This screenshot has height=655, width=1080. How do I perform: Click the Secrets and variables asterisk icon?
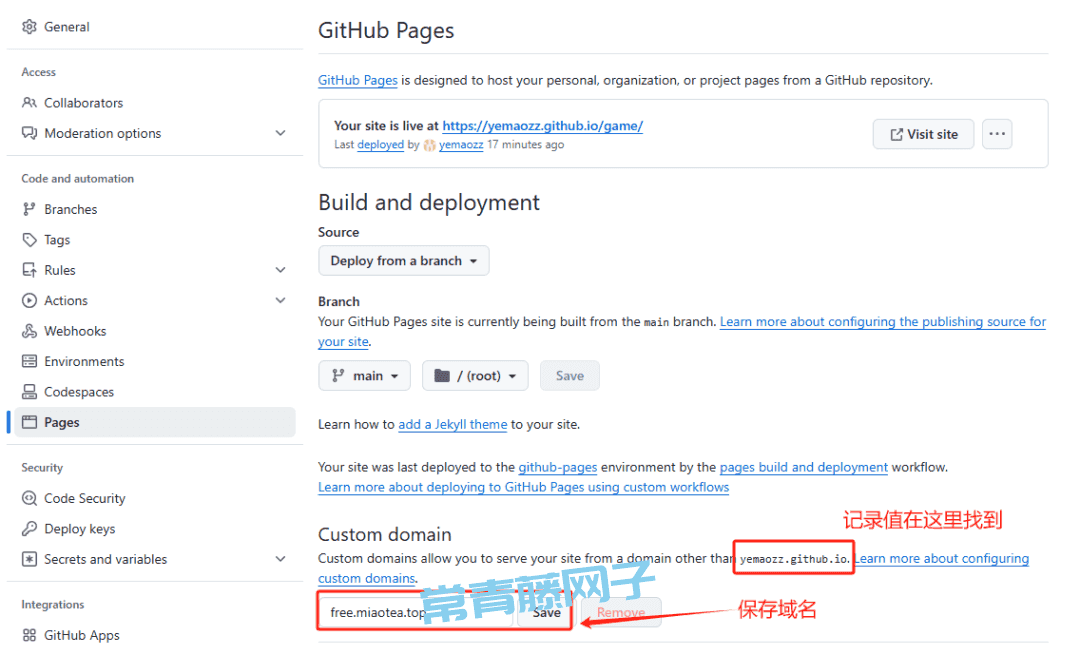coord(29,559)
